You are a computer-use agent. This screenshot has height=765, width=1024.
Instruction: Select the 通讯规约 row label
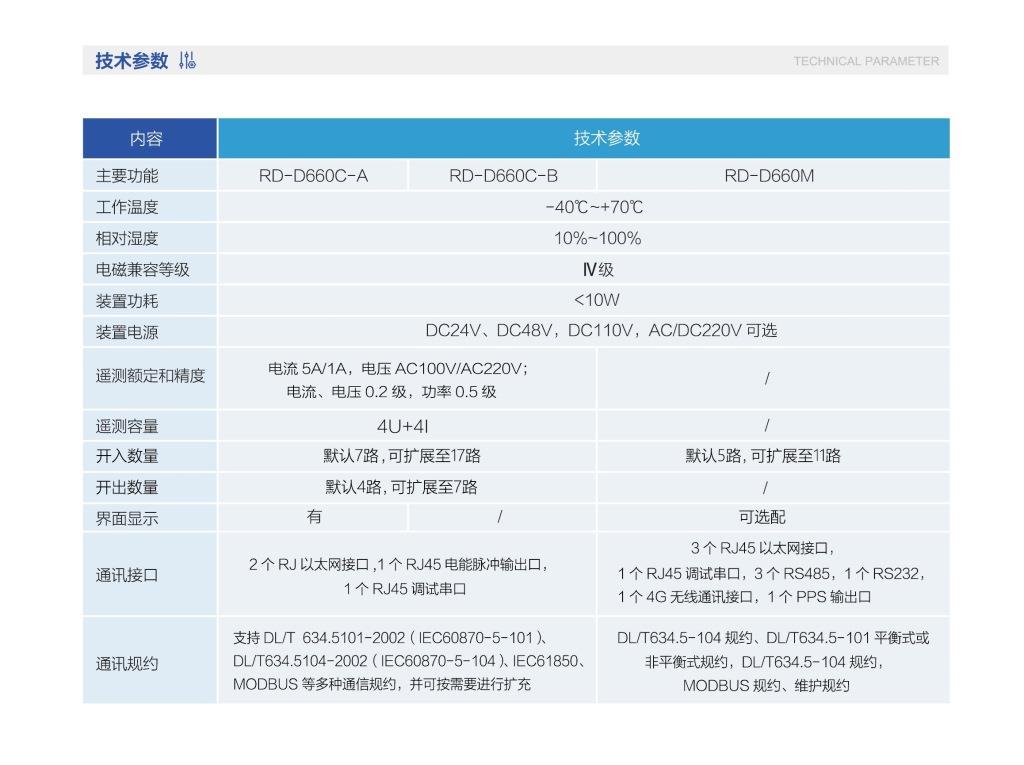(127, 663)
